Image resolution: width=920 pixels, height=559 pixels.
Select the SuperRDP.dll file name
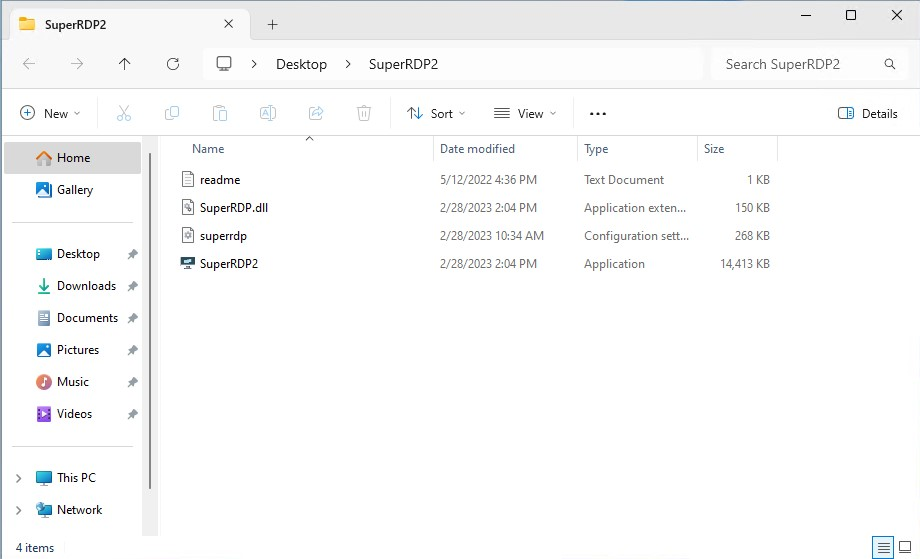[x=234, y=208]
